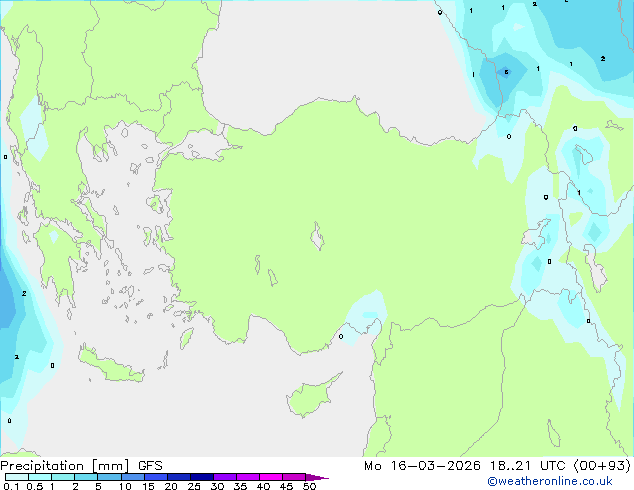Click the '25' legend scale number

194,486
